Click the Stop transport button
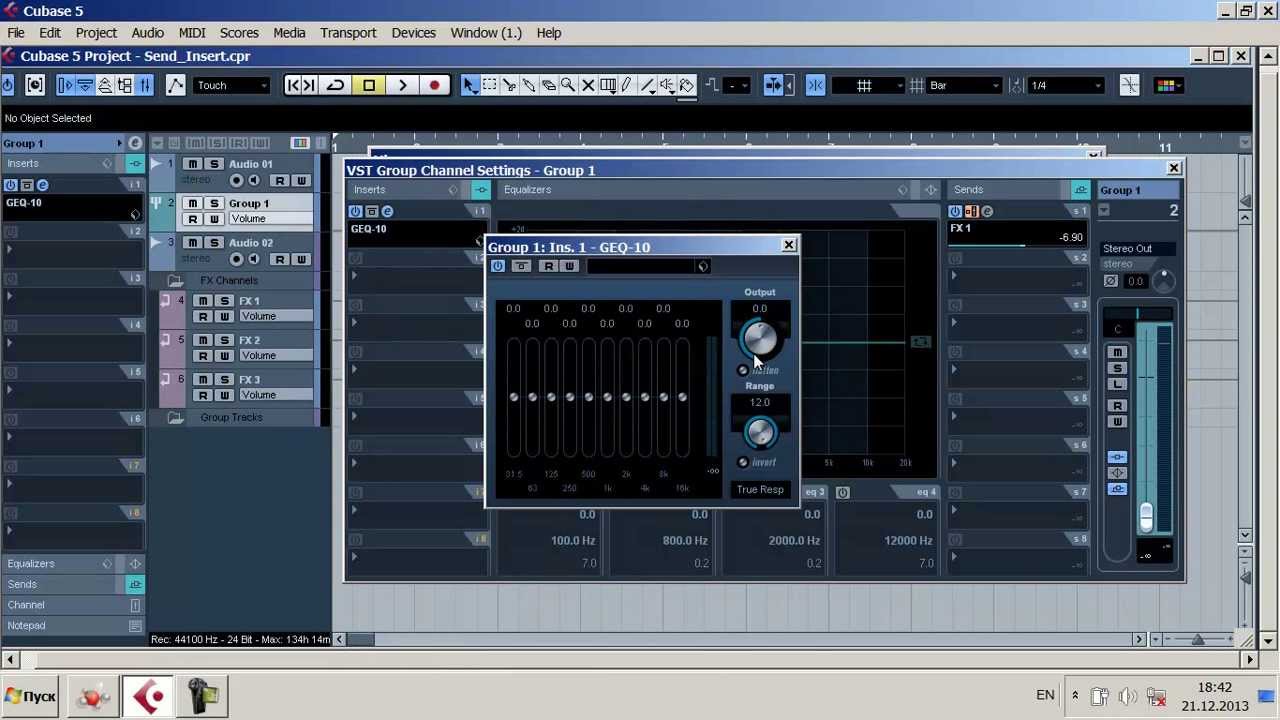The image size is (1280, 720). pyautogui.click(x=369, y=86)
